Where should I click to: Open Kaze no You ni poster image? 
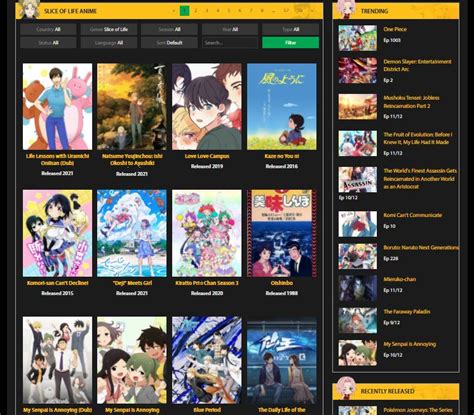[282, 107]
